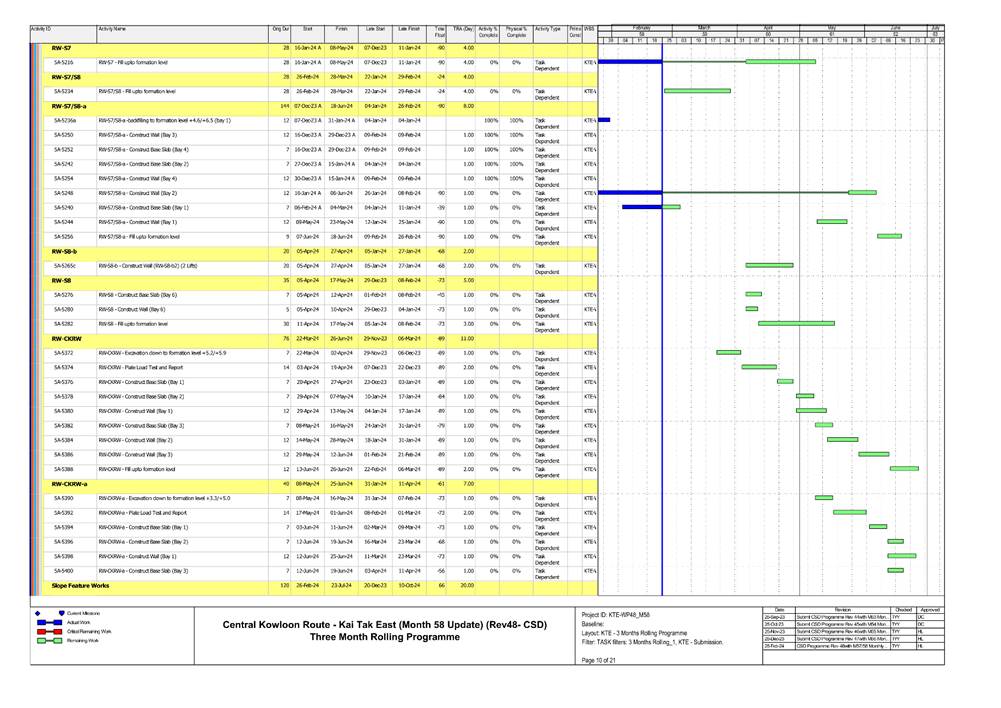Click the Current Milestone diamond legend icon
Image resolution: width=1001 pixels, height=708 pixels.
click(x=37, y=613)
